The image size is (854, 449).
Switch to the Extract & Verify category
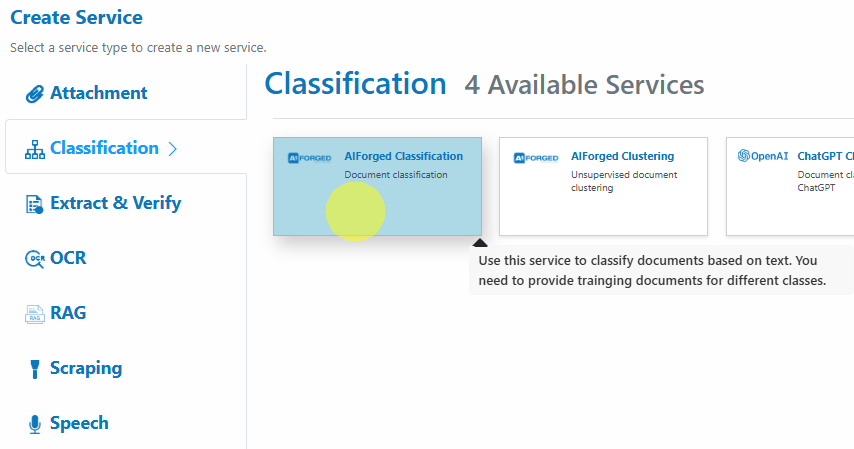pos(115,203)
